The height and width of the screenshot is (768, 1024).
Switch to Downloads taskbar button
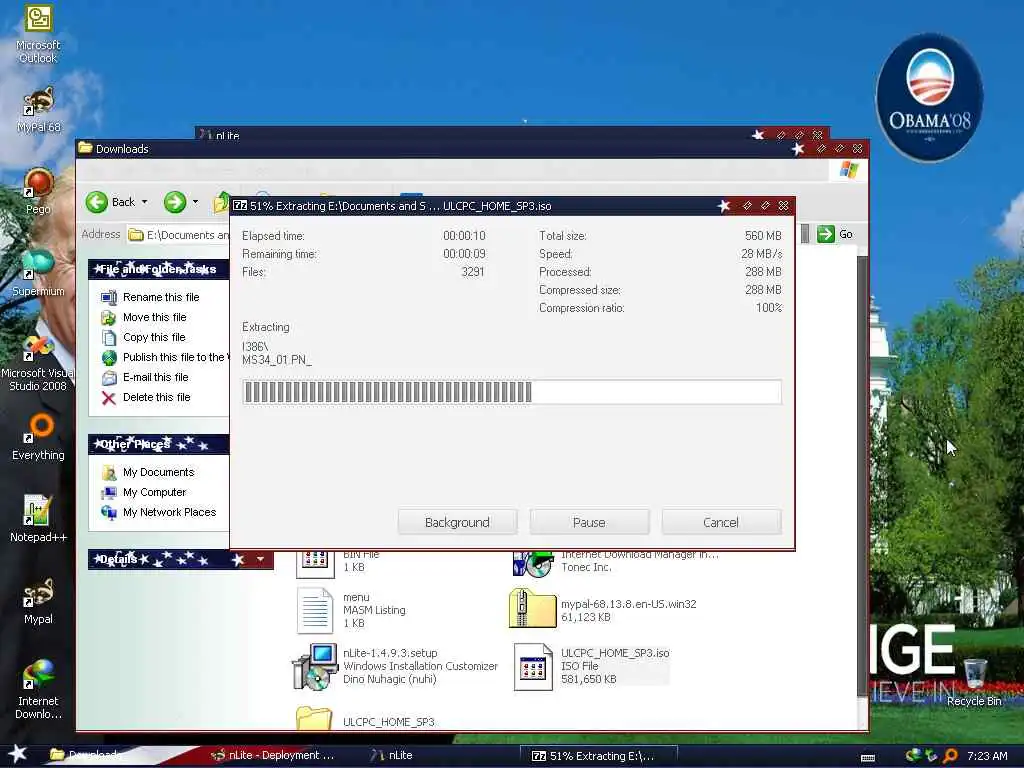click(88, 755)
